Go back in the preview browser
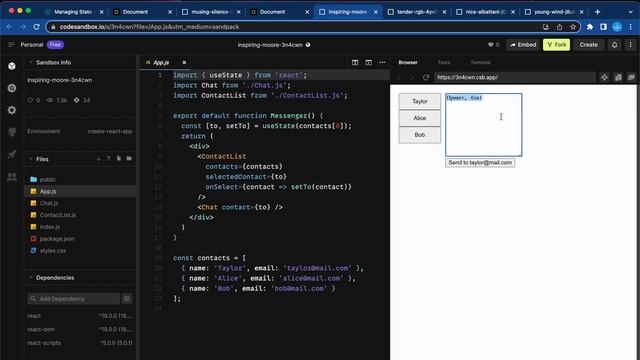Screen dimensions: 640x360 point(399,77)
